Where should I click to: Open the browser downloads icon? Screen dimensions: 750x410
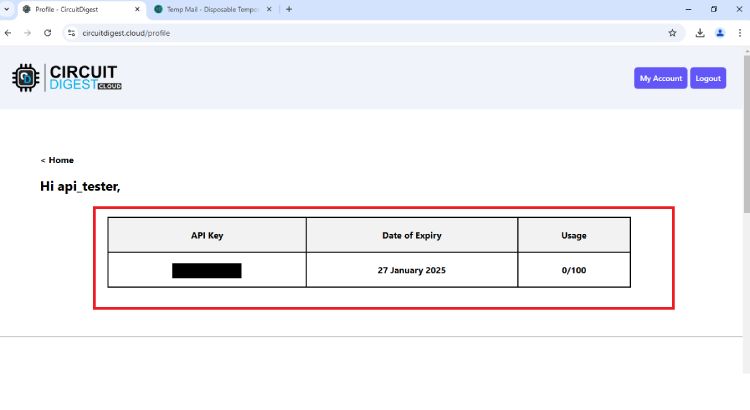tap(700, 32)
